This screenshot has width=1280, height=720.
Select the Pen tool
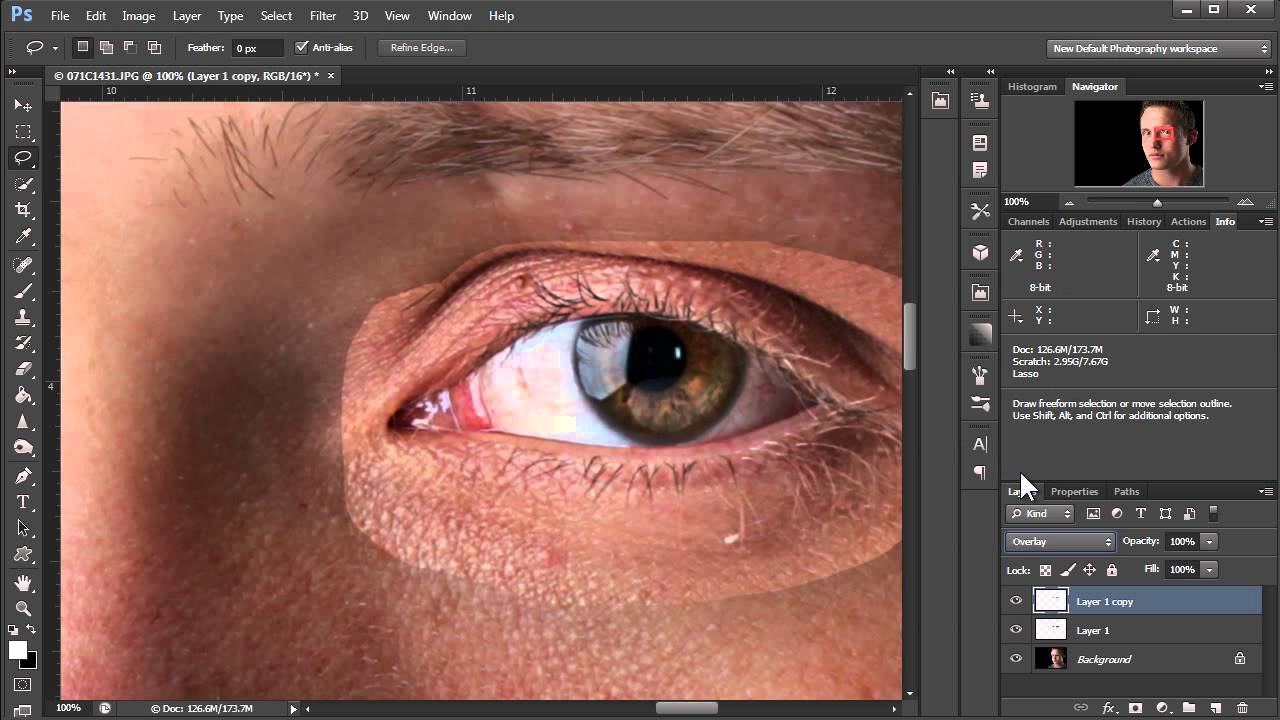point(23,476)
